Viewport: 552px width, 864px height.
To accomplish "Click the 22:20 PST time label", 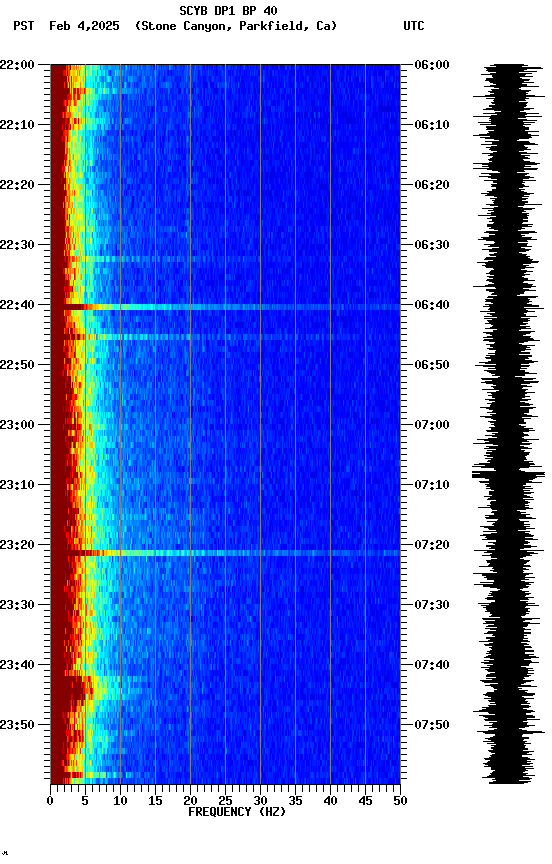I will (x=17, y=185).
